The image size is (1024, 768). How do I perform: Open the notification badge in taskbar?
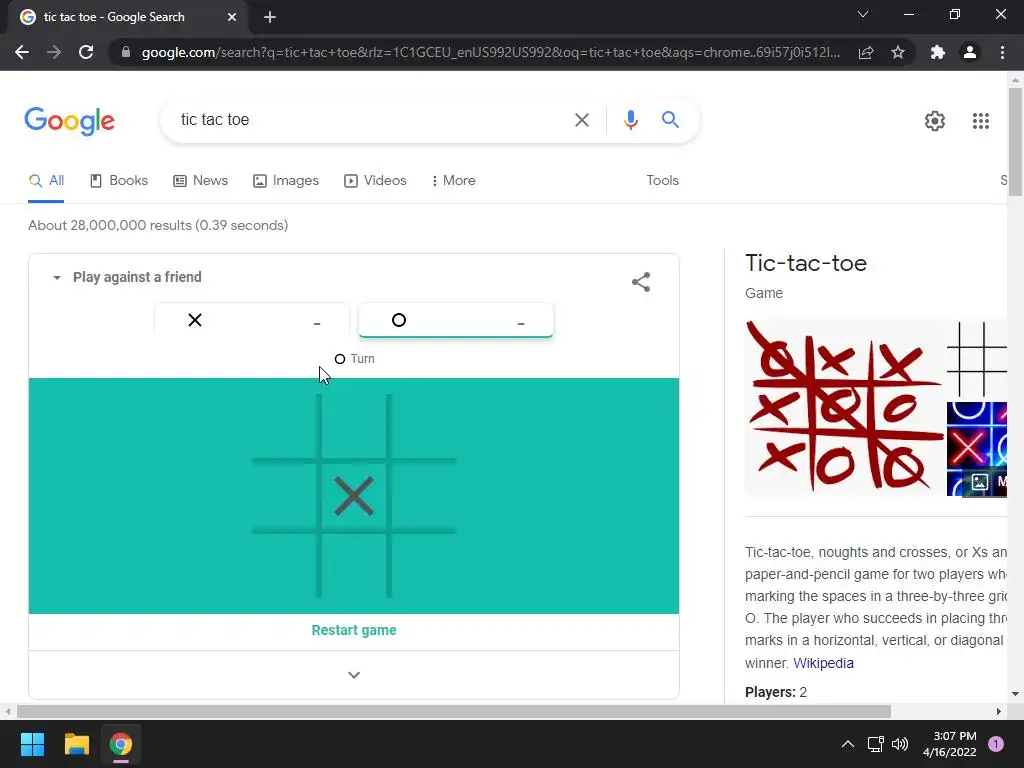click(x=995, y=744)
